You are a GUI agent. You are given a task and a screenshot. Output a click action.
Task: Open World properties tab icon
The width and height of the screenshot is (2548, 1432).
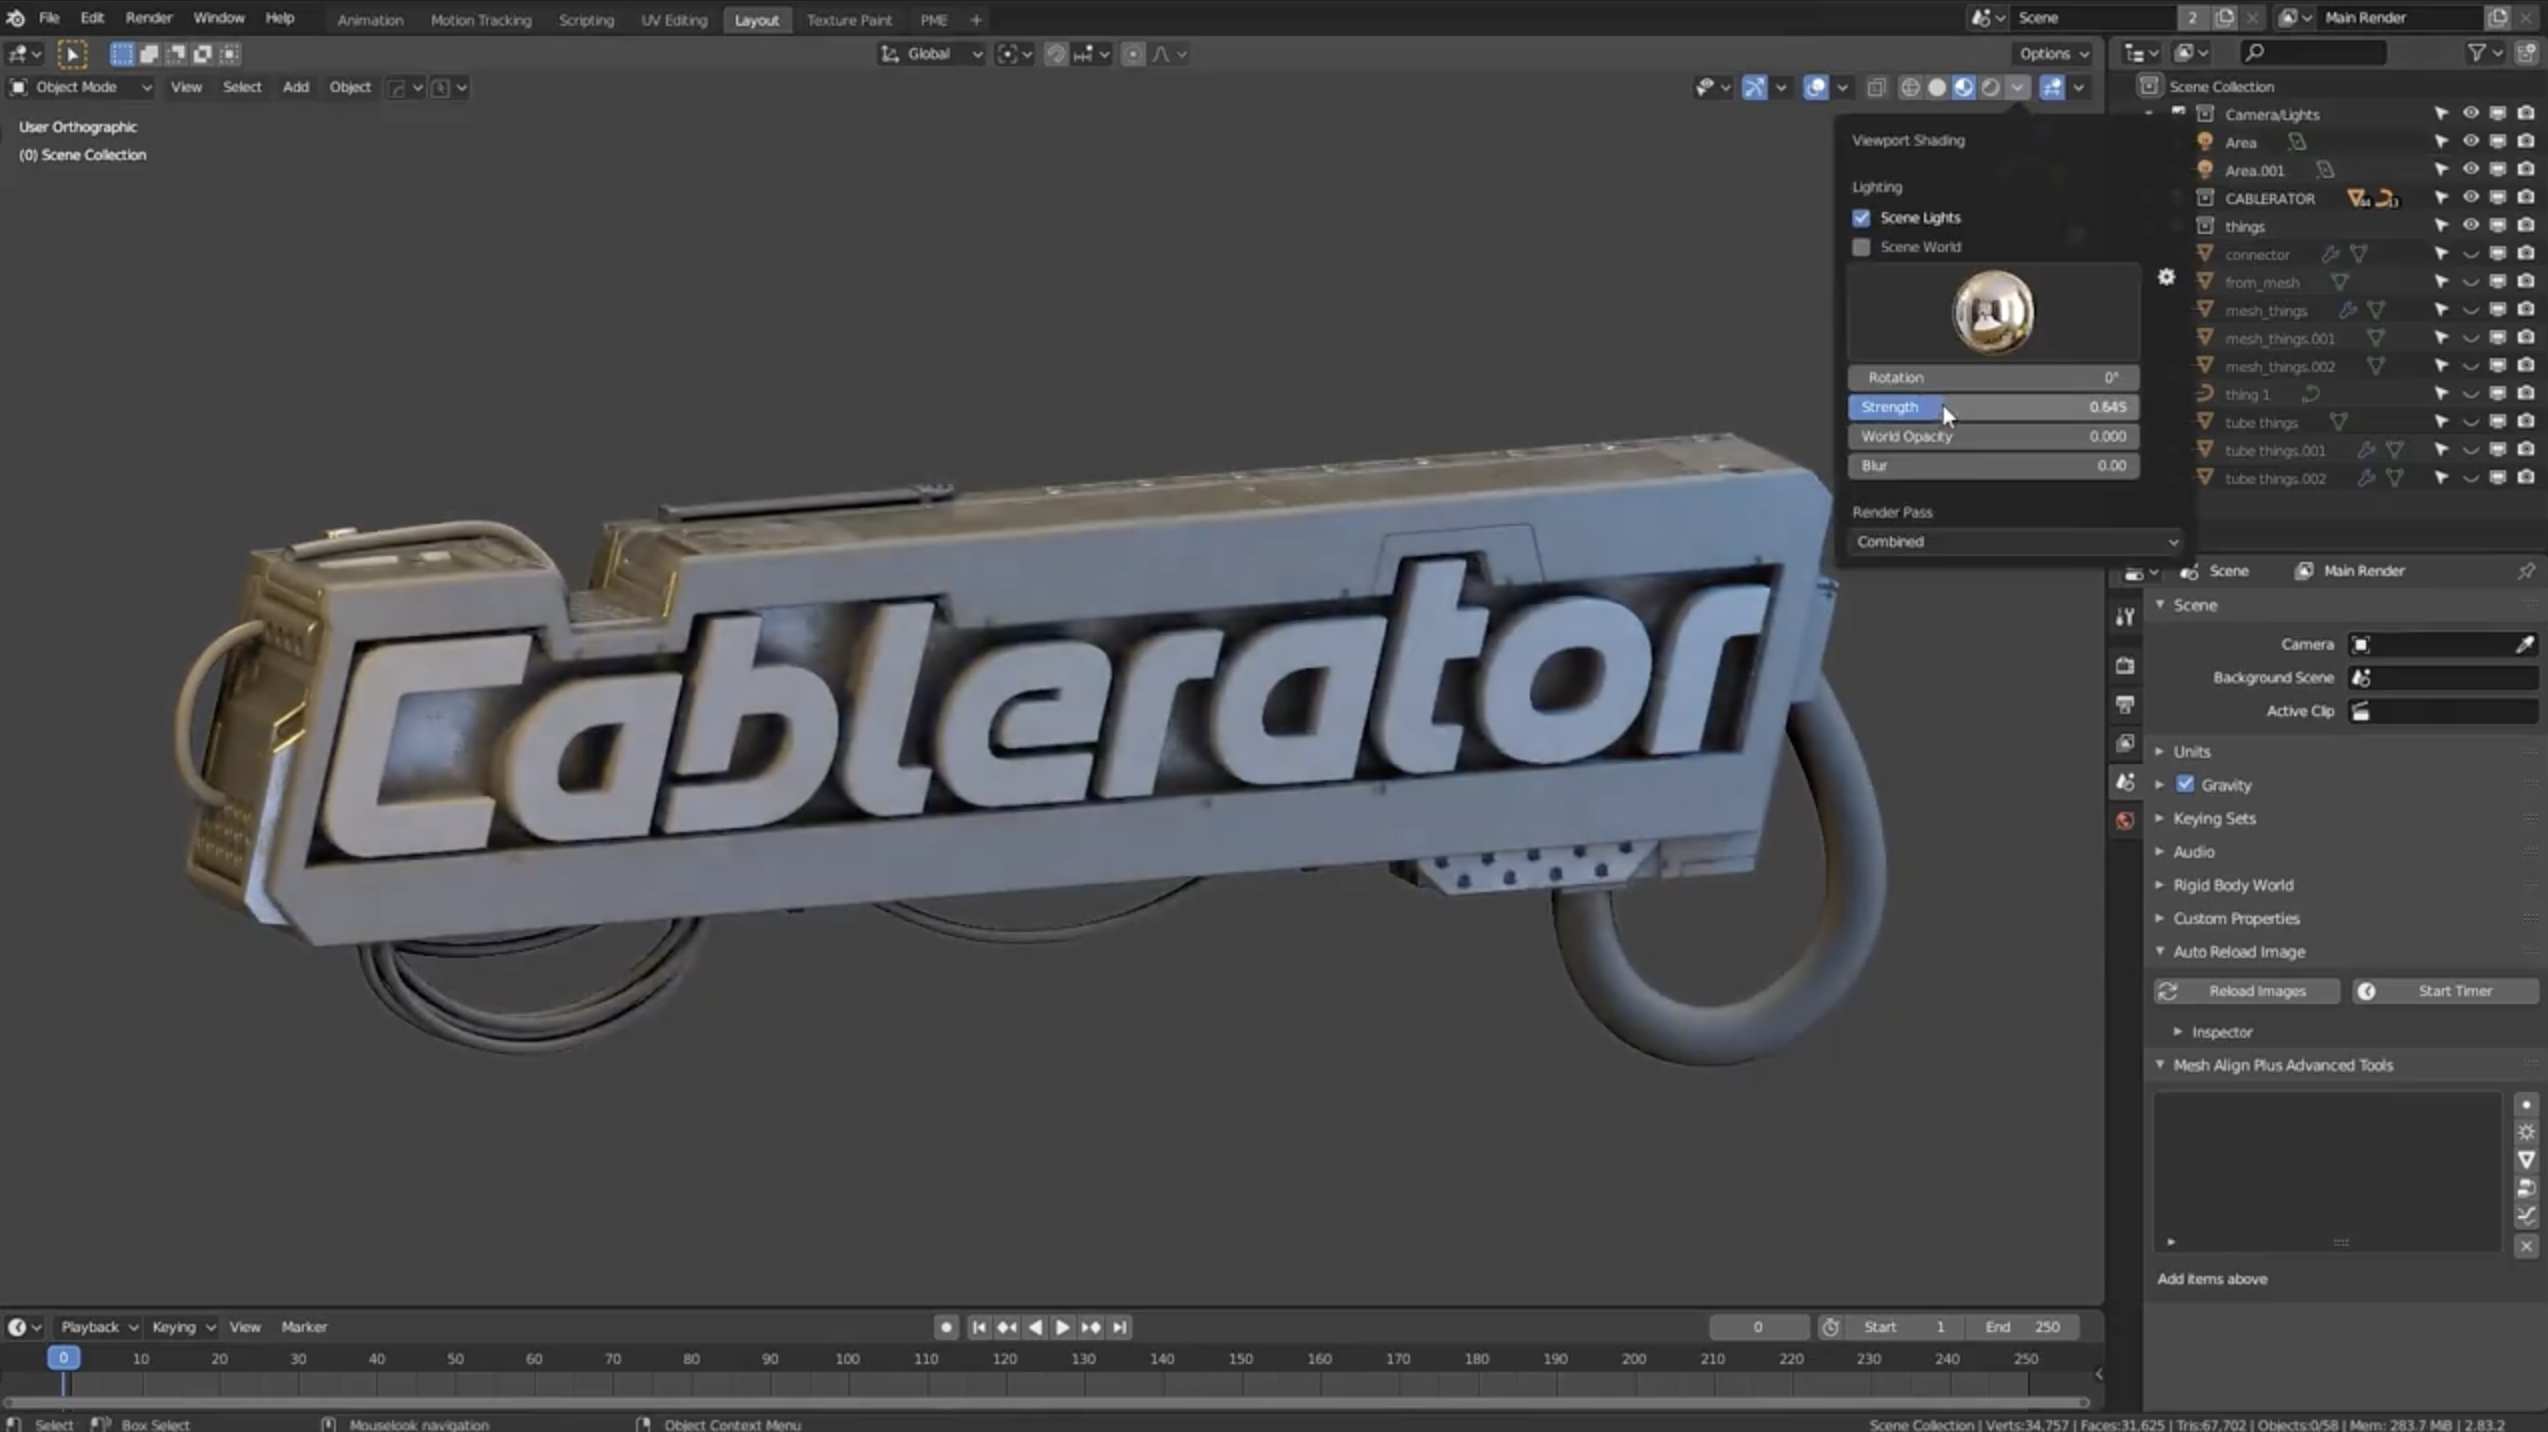[x=2125, y=821]
